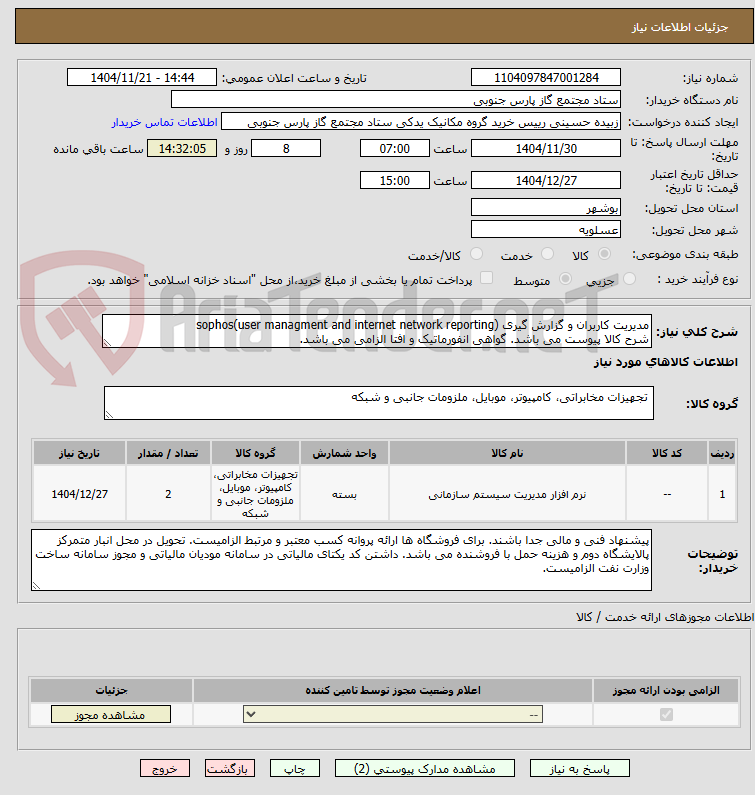This screenshot has height=795, width=755.
Task: Click the province field بوشهر
Action: point(546,207)
